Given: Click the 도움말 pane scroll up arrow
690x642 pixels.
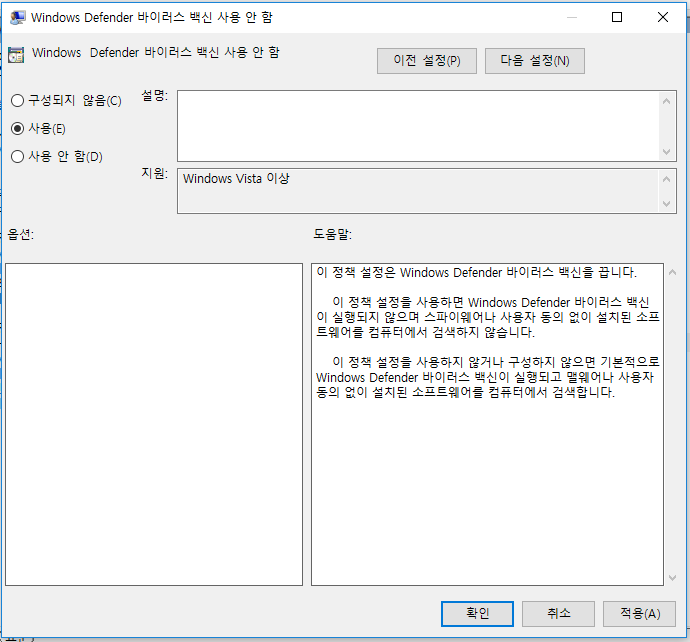Looking at the screenshot, I should tap(672, 272).
